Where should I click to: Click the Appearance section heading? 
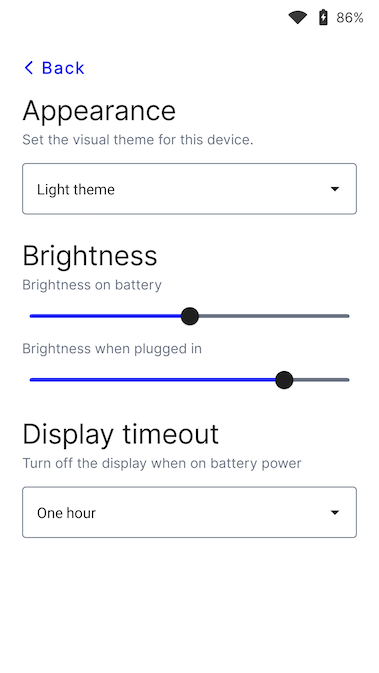tap(99, 111)
